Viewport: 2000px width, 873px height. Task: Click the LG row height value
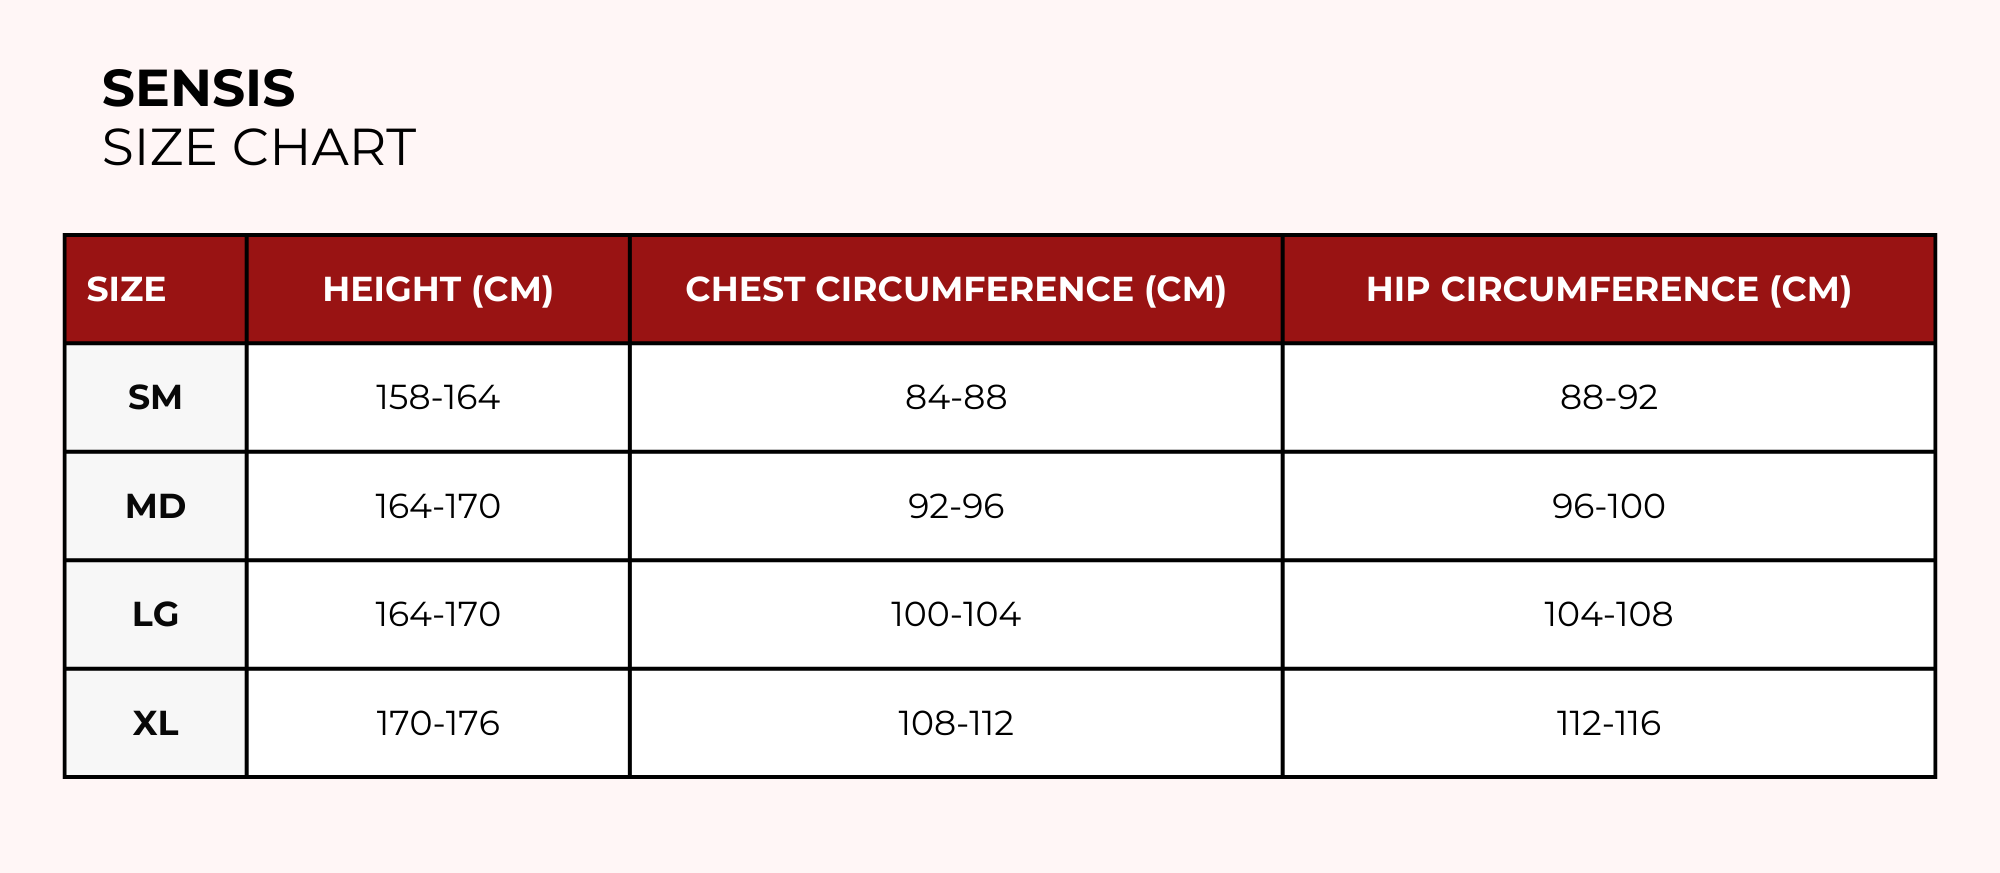[438, 614]
